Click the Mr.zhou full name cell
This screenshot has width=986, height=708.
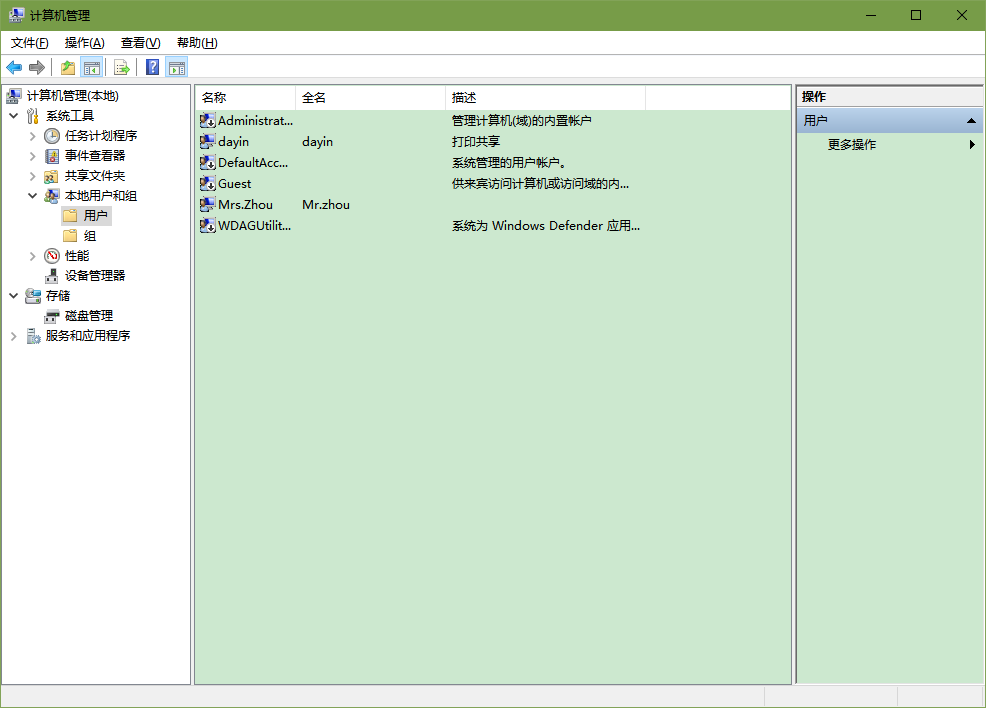point(326,204)
